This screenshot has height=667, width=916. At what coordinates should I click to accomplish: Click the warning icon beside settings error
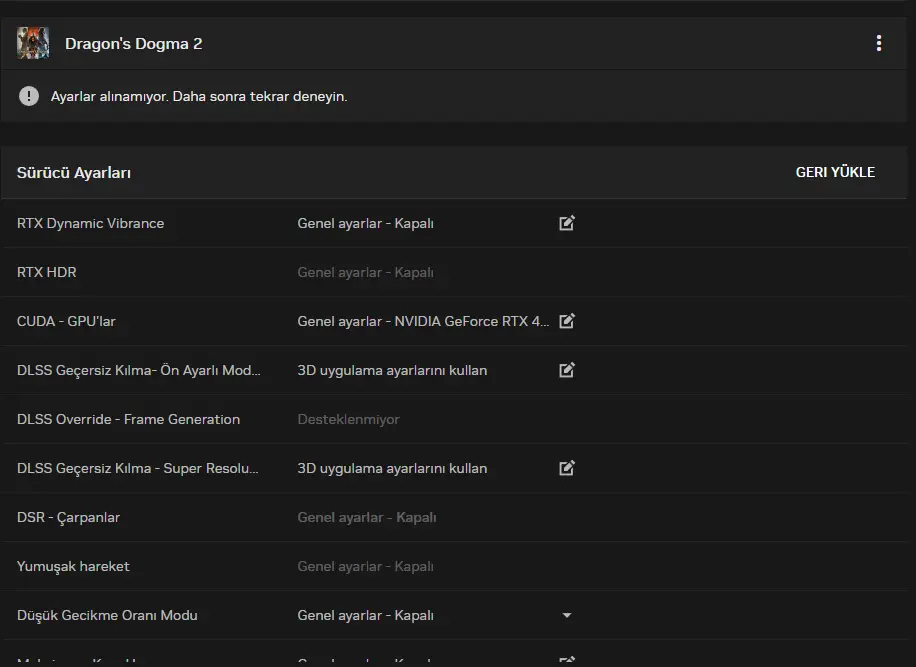pos(29,96)
